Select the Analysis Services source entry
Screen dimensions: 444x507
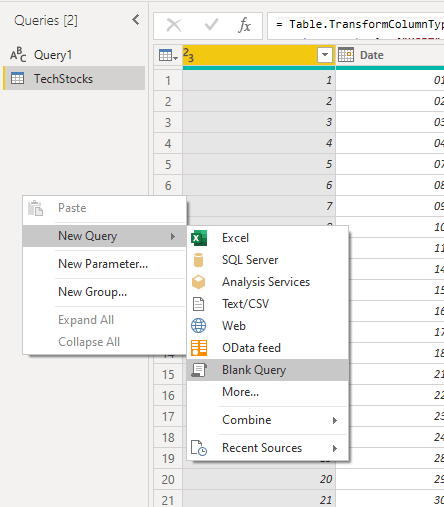click(x=268, y=282)
